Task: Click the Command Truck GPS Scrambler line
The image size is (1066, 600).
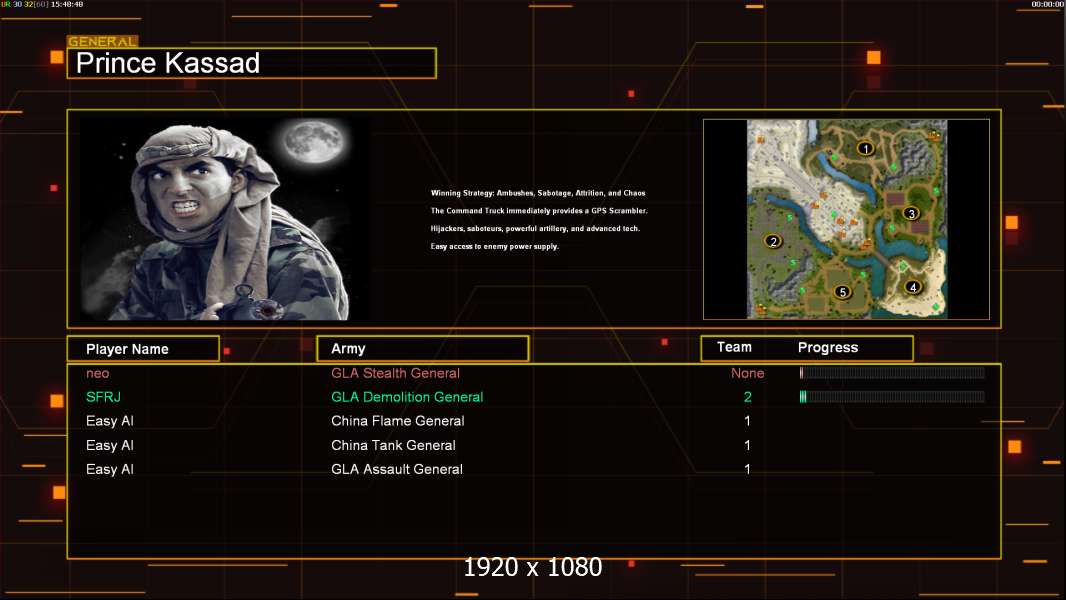Action: click(539, 211)
